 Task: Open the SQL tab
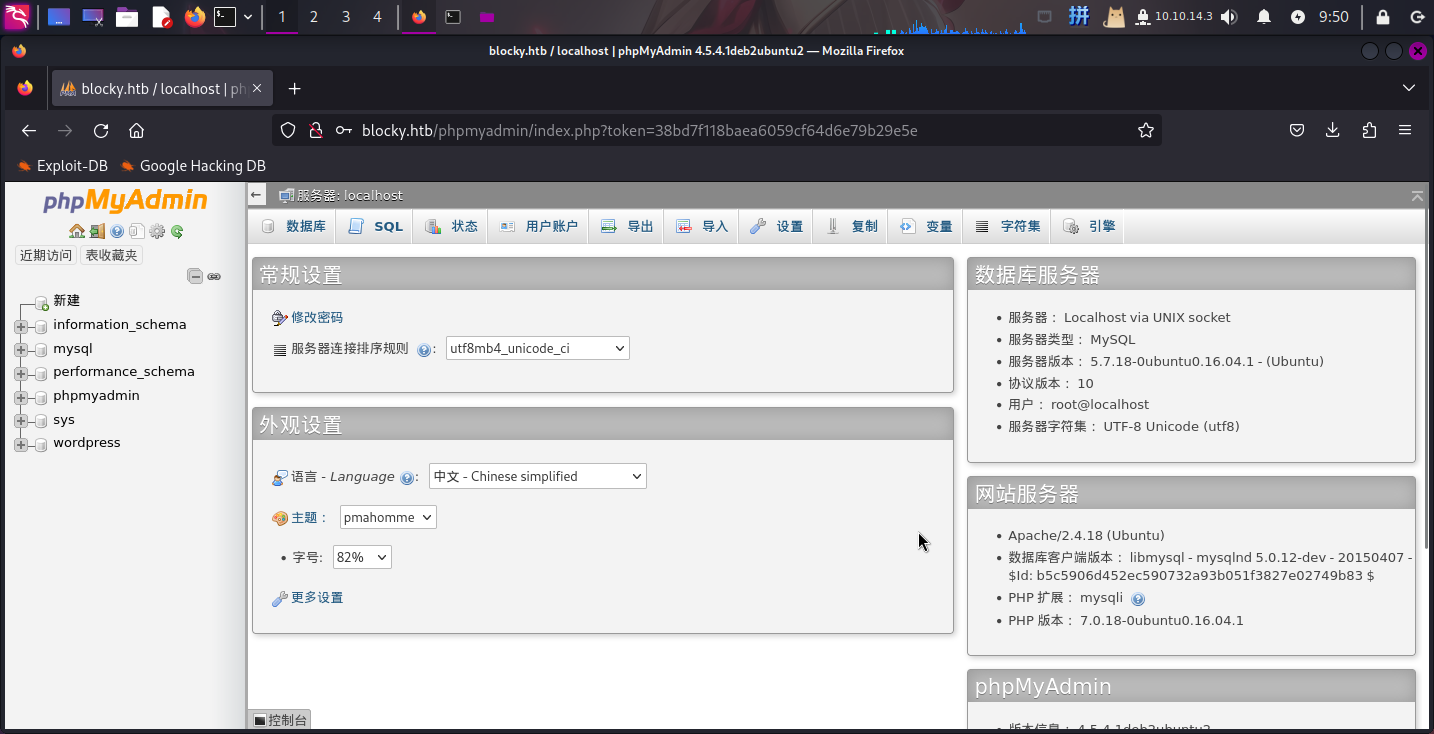click(x=375, y=226)
